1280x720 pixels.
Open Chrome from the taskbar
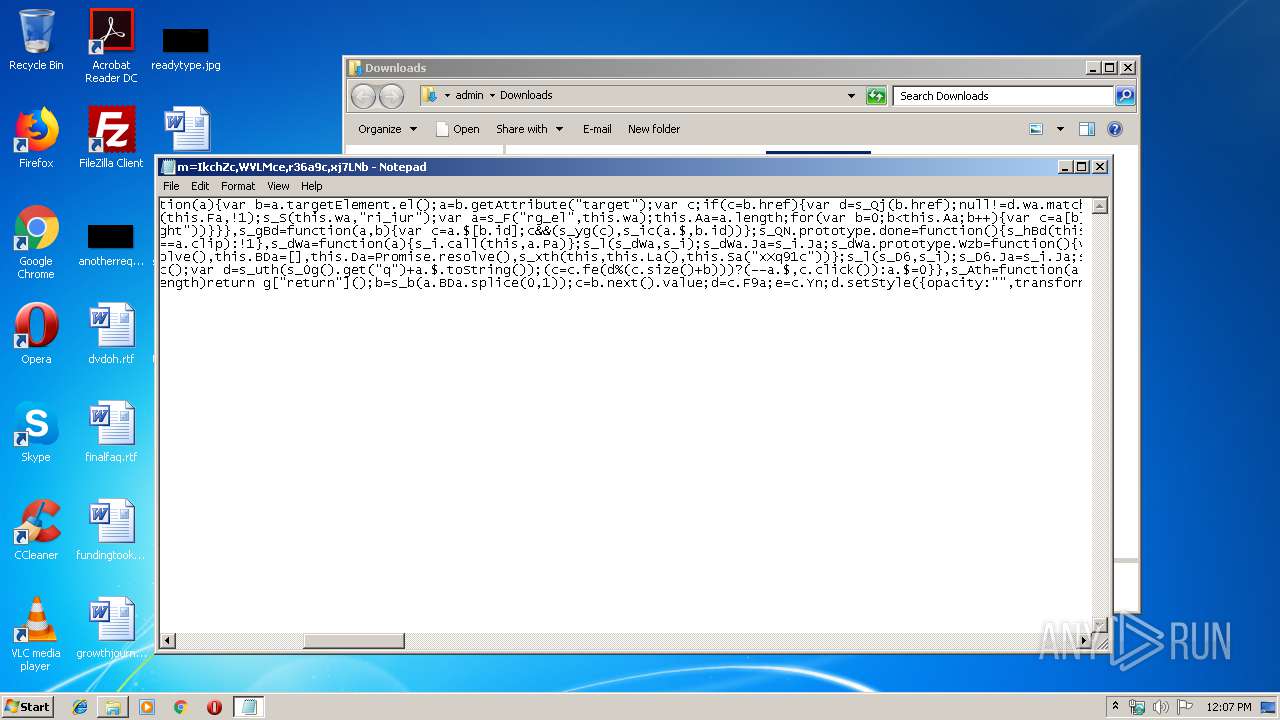coord(181,707)
